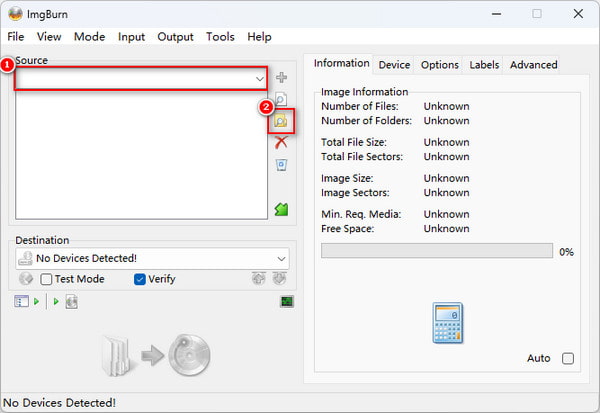Switch to the Advanced tab
This screenshot has height=413, width=600.
point(533,65)
